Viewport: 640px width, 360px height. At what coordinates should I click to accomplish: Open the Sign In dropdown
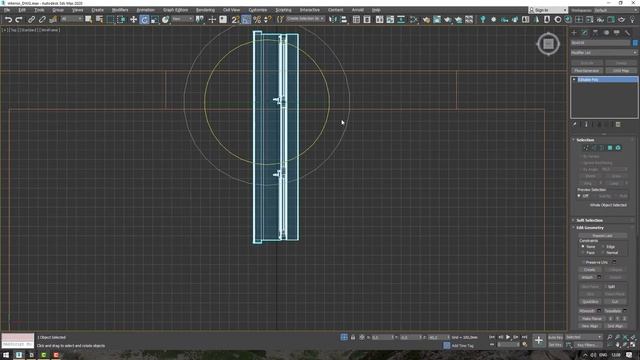547,10
